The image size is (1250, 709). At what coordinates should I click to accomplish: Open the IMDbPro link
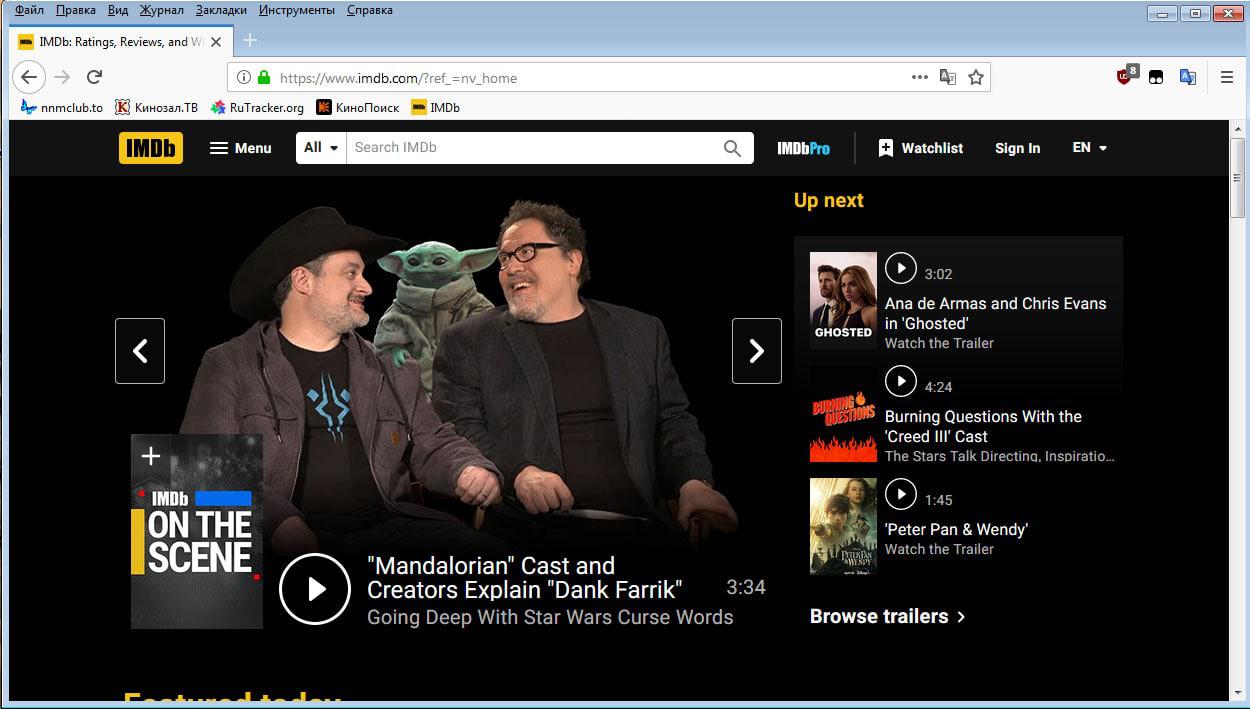click(804, 148)
